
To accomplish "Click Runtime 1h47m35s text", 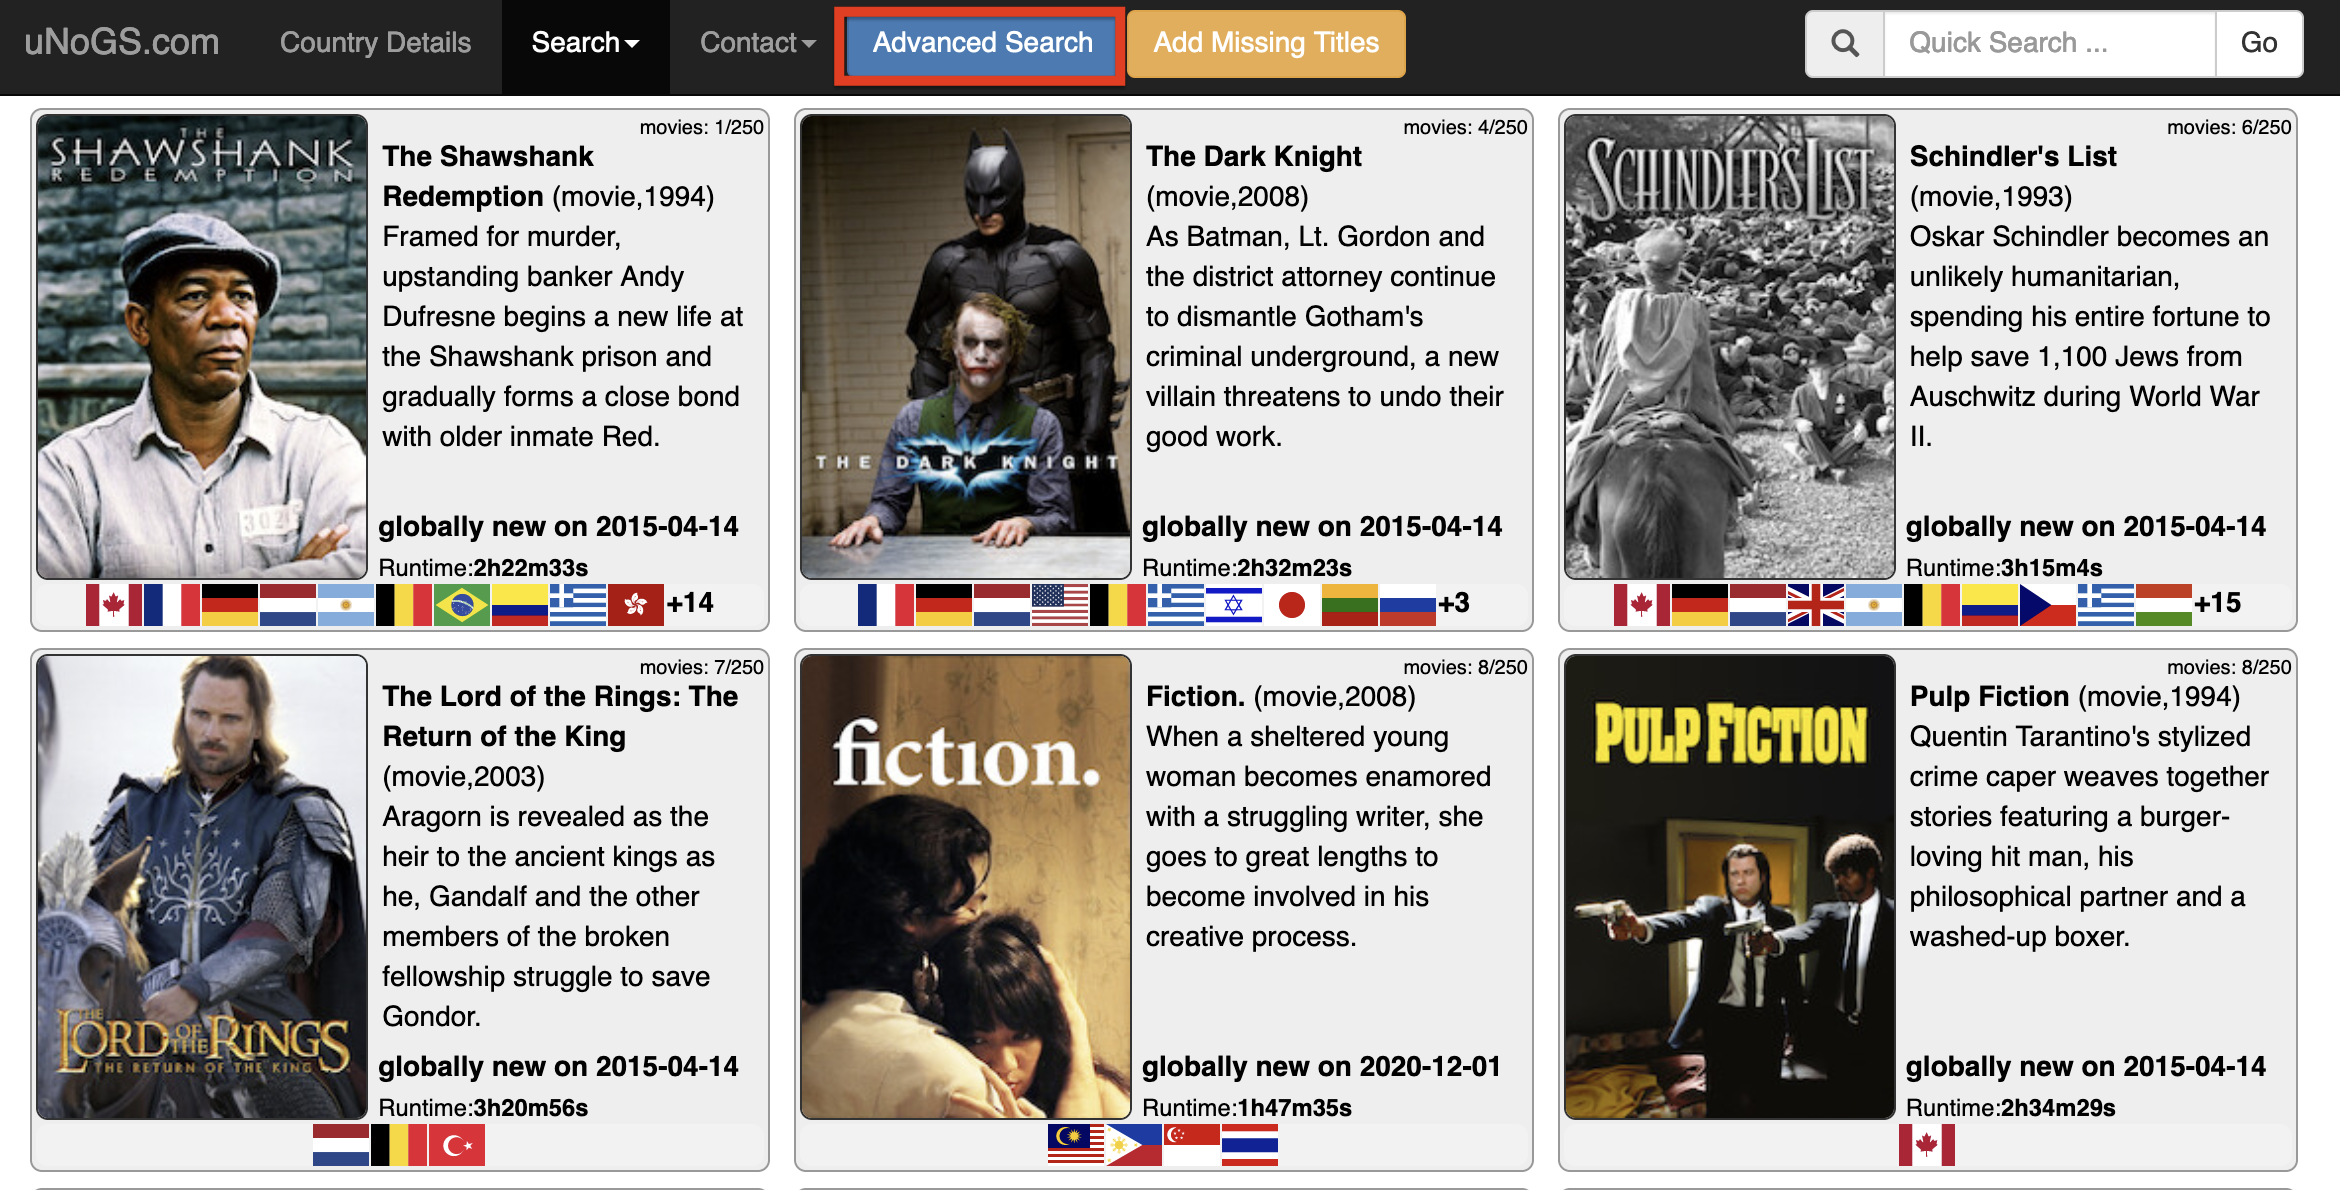I will pos(1247,1108).
